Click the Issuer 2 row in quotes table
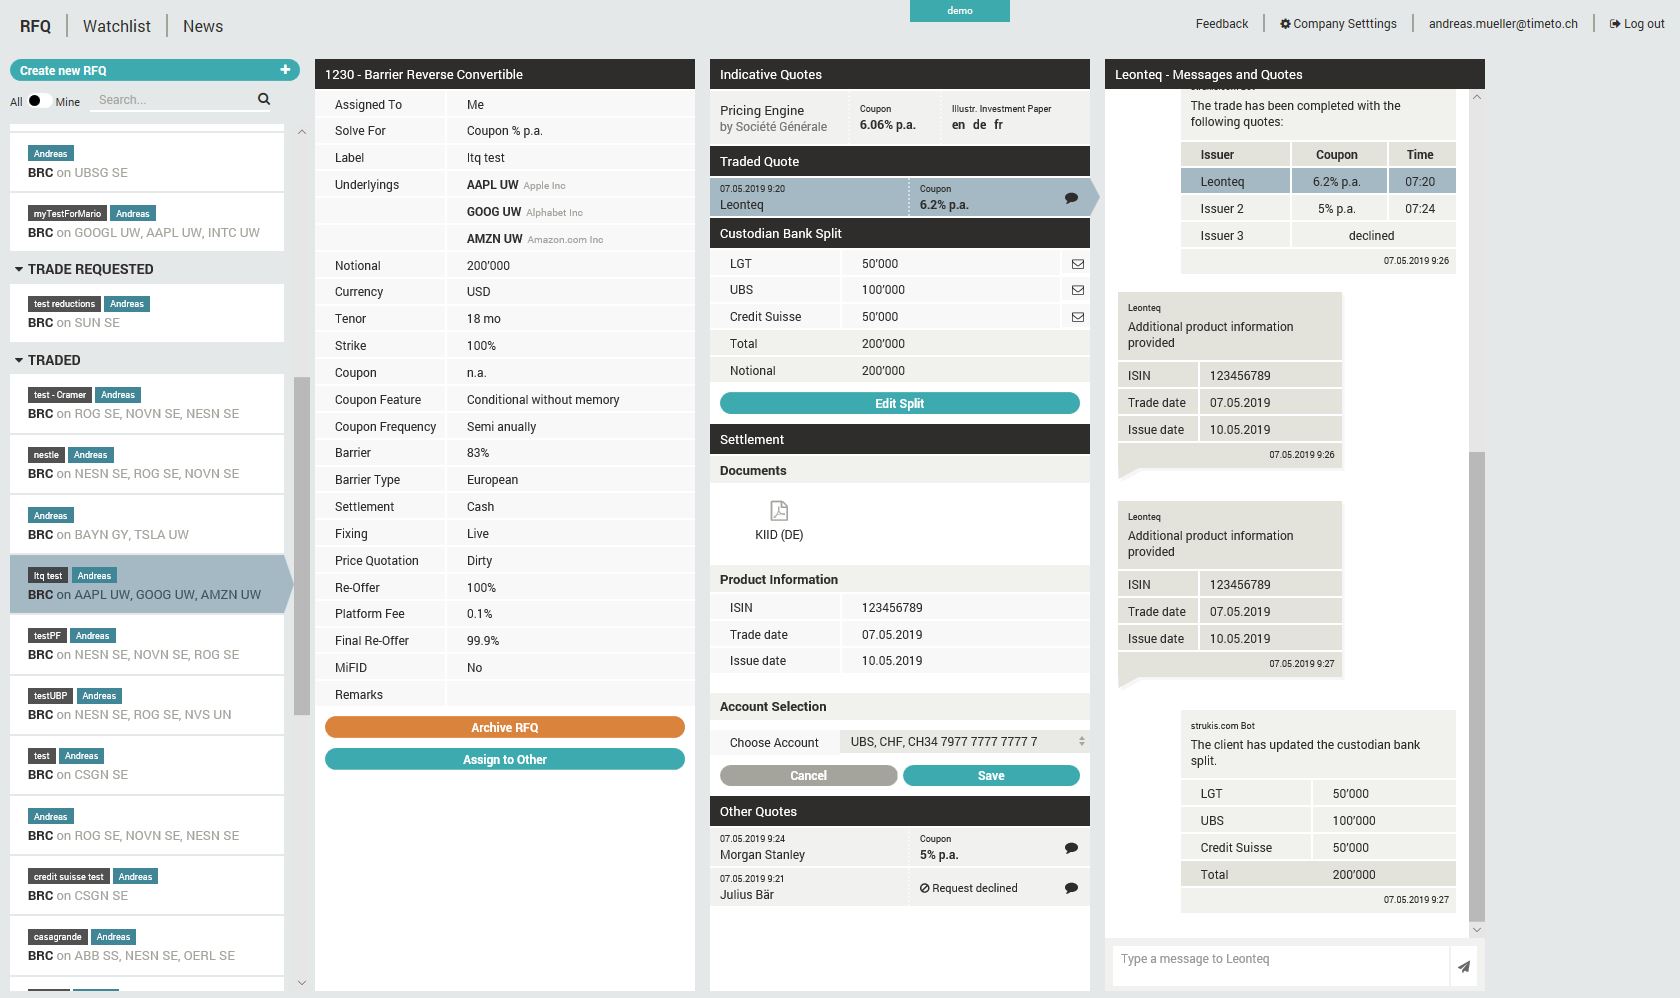 1318,209
